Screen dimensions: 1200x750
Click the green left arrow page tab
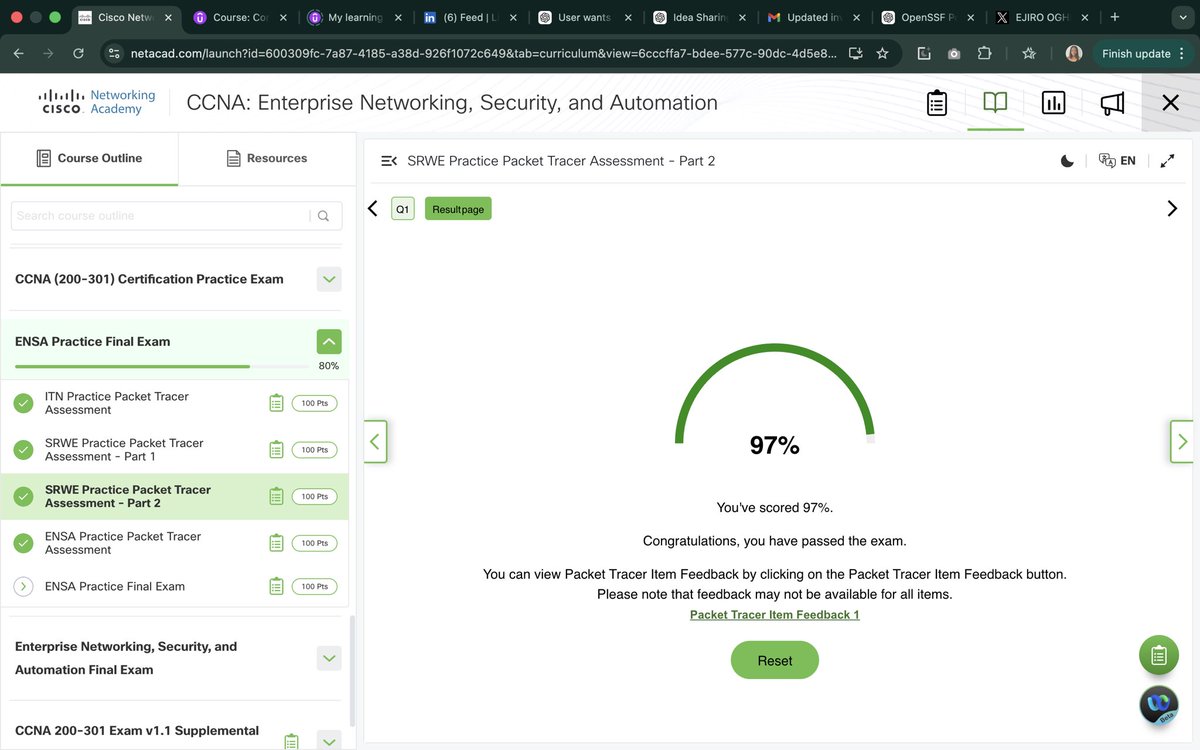(x=375, y=441)
